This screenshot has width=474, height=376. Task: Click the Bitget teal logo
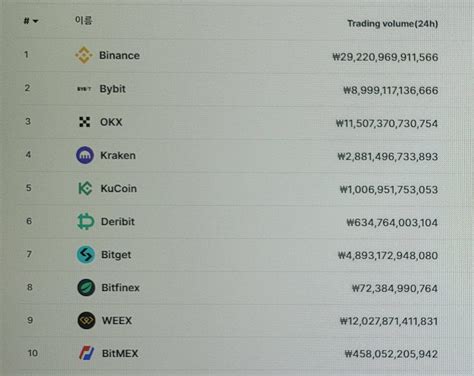coord(86,255)
